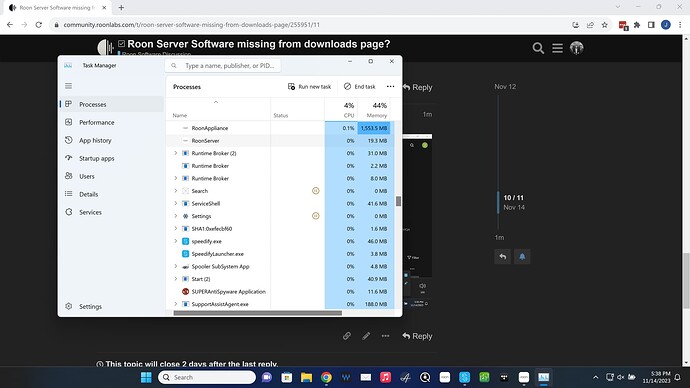Sort processes by Name column header
Image resolution: width=690 pixels, height=388 pixels.
[x=180, y=115]
